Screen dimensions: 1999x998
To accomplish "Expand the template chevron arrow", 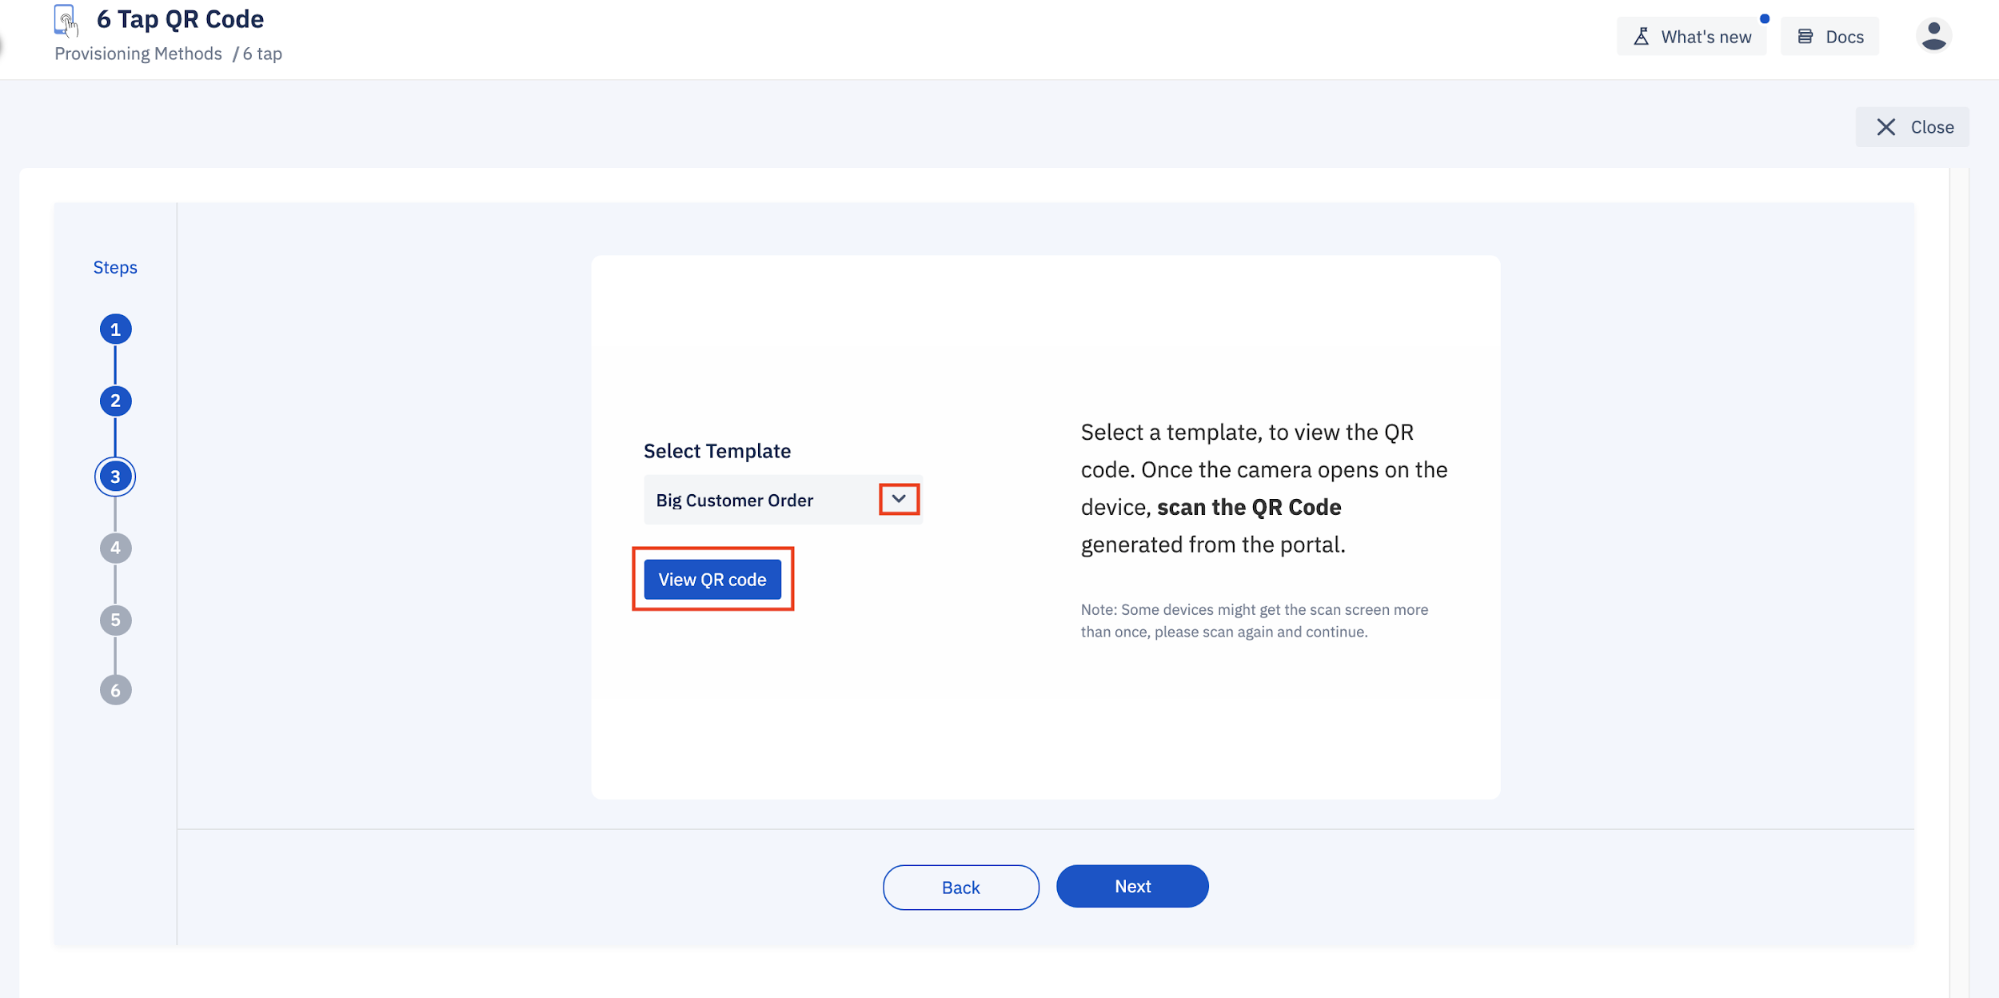I will coord(898,499).
